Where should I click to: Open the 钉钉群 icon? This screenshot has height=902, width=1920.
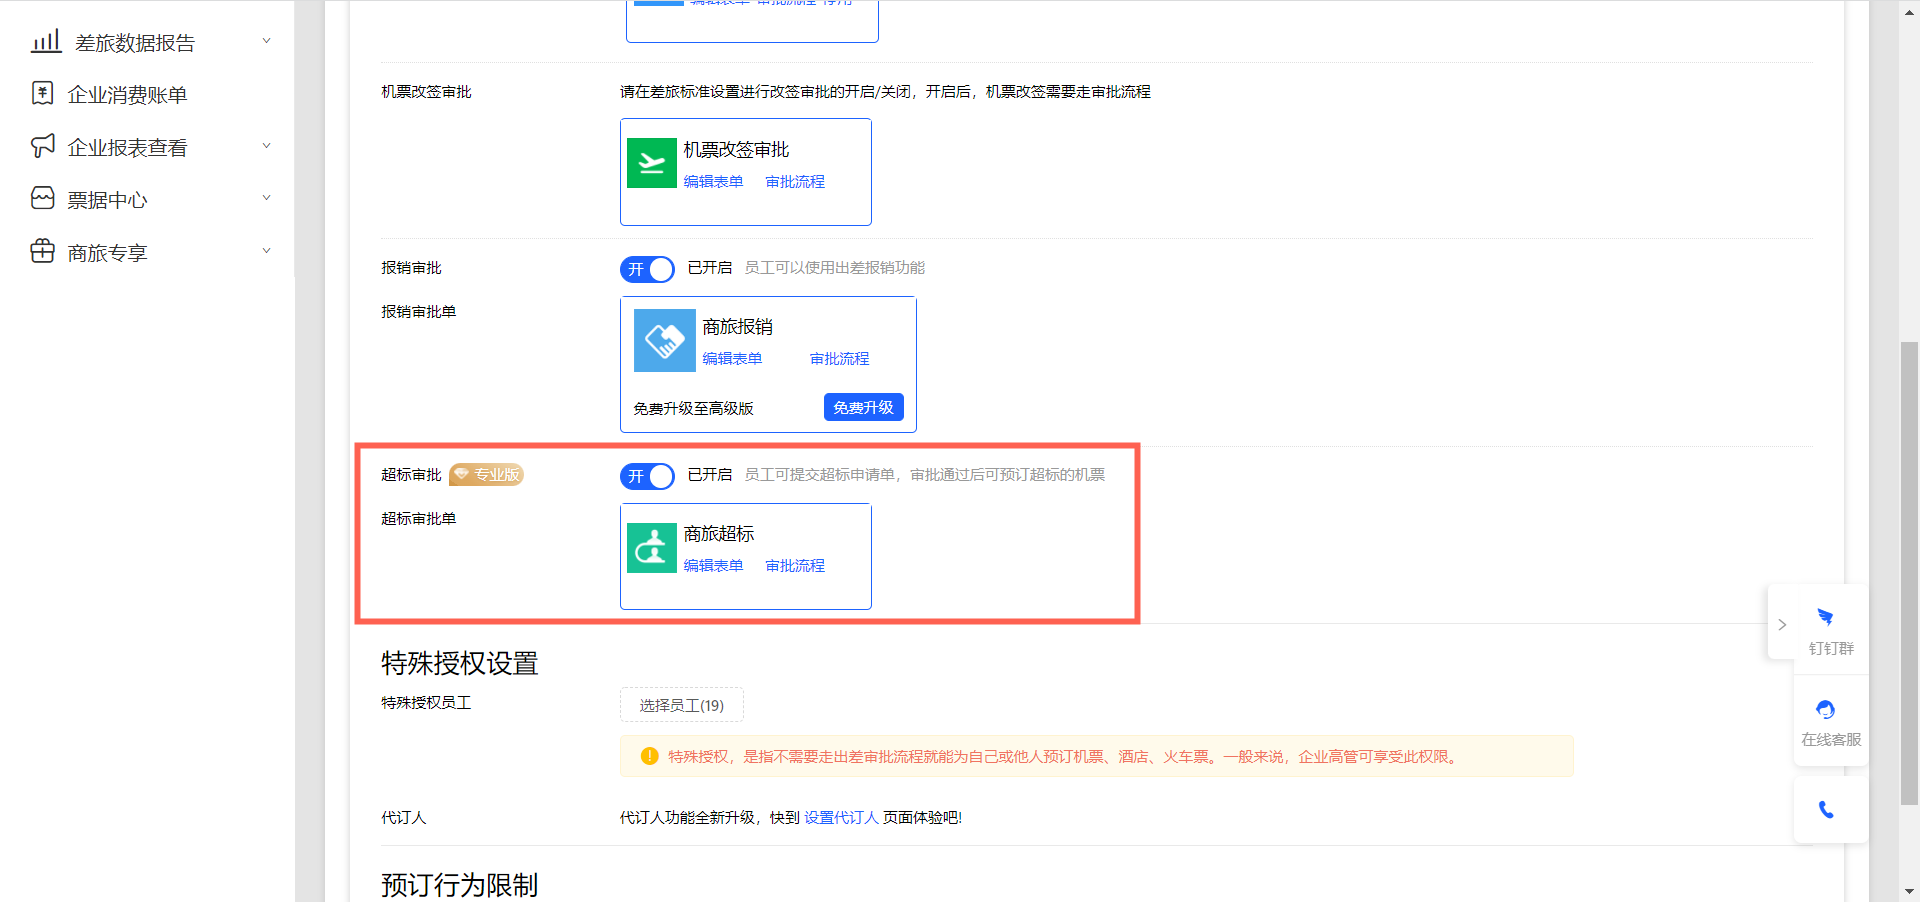pyautogui.click(x=1826, y=617)
